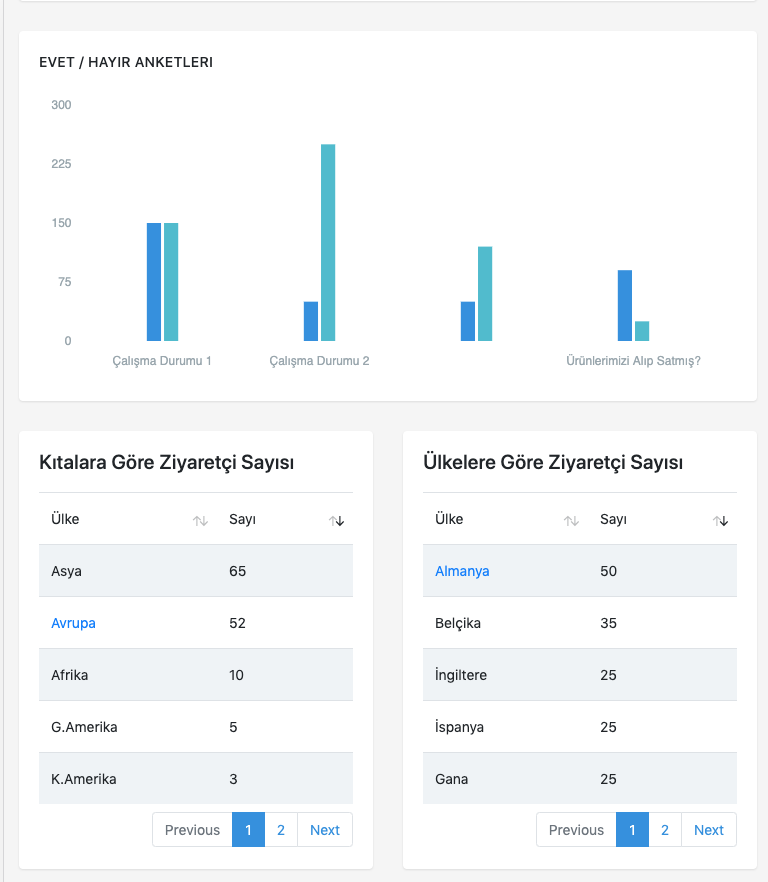Sort countries table by Ülke column icon
Viewport: 768px width, 882px height.
coord(571,520)
